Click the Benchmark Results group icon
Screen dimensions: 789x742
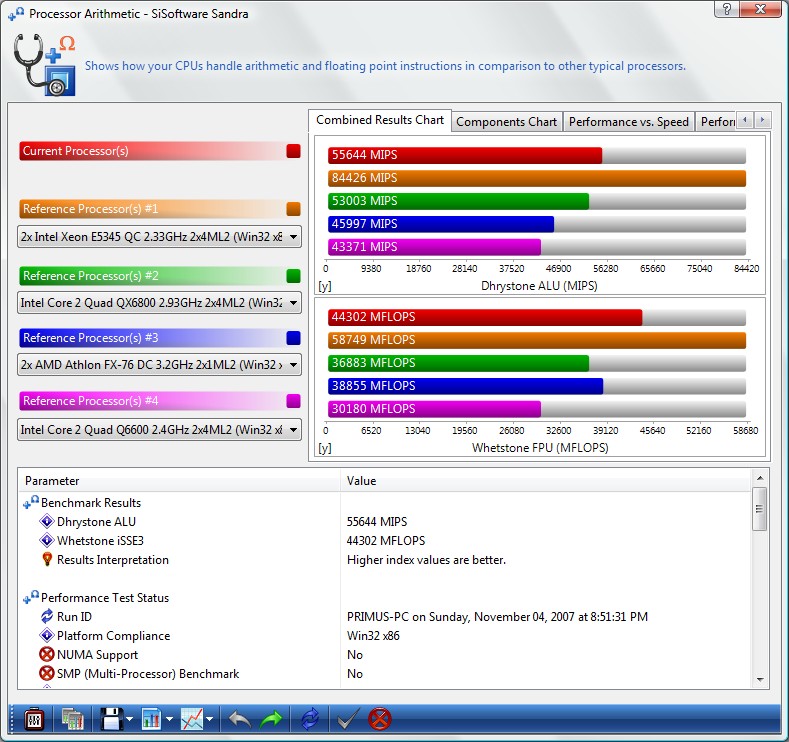coord(31,502)
